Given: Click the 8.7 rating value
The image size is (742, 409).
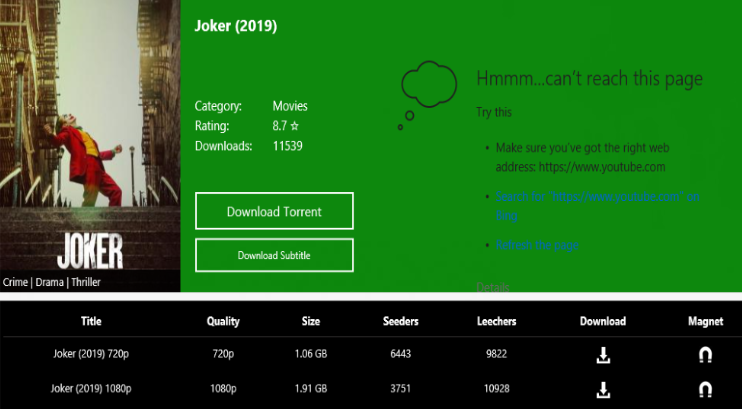Looking at the screenshot, I should click(280, 126).
